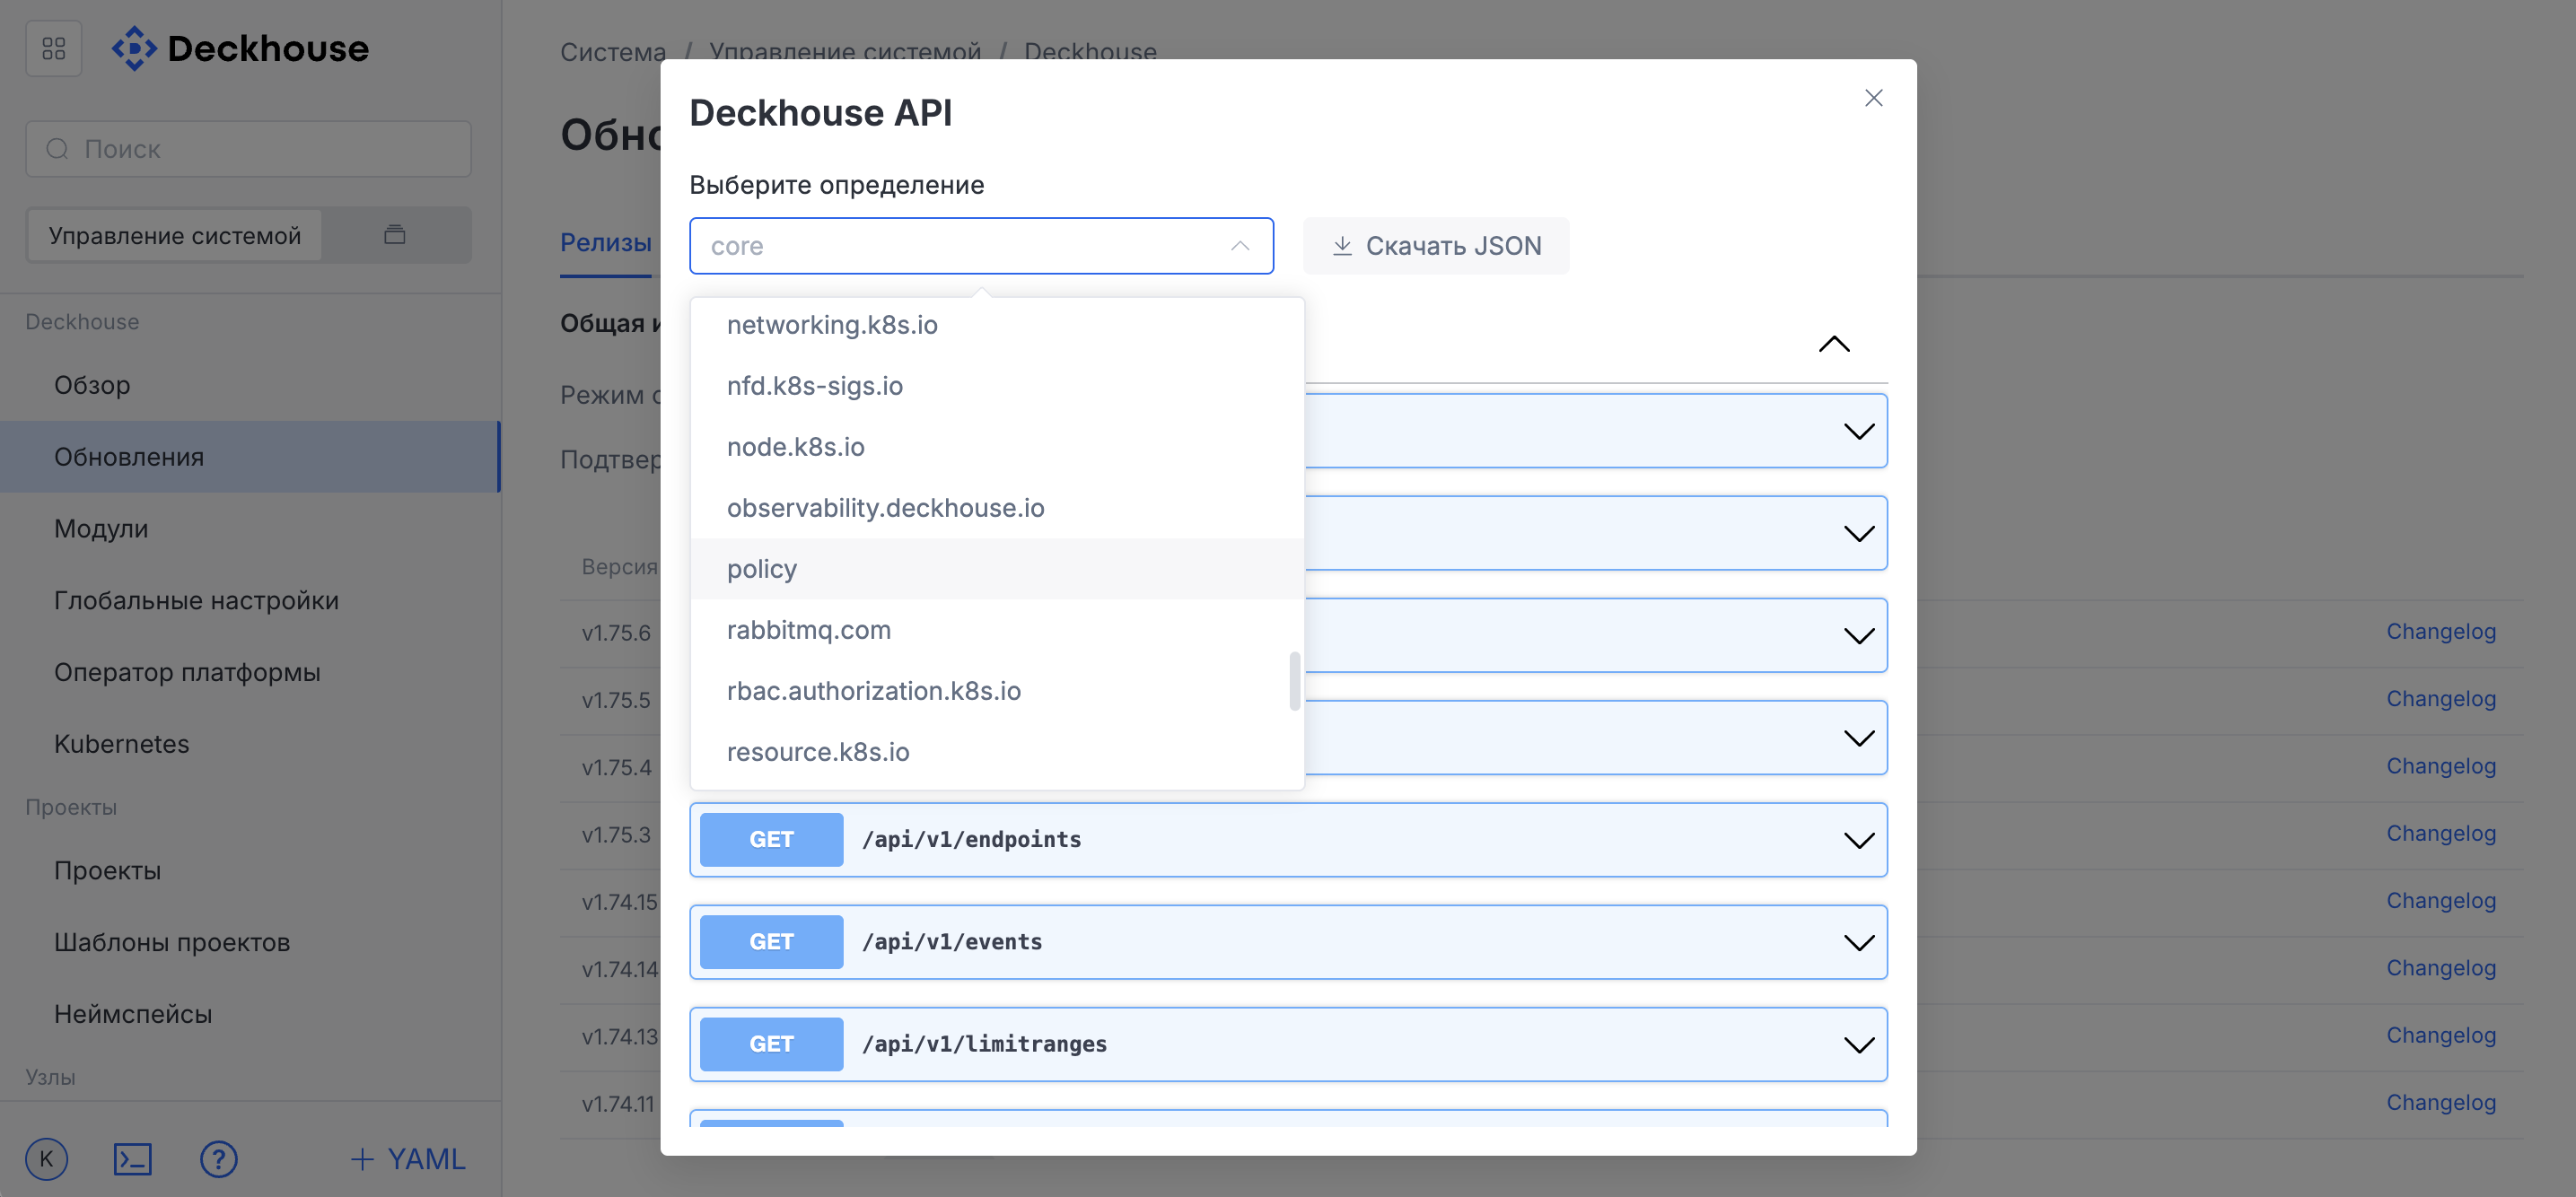Click the + YAML button

coord(408,1159)
